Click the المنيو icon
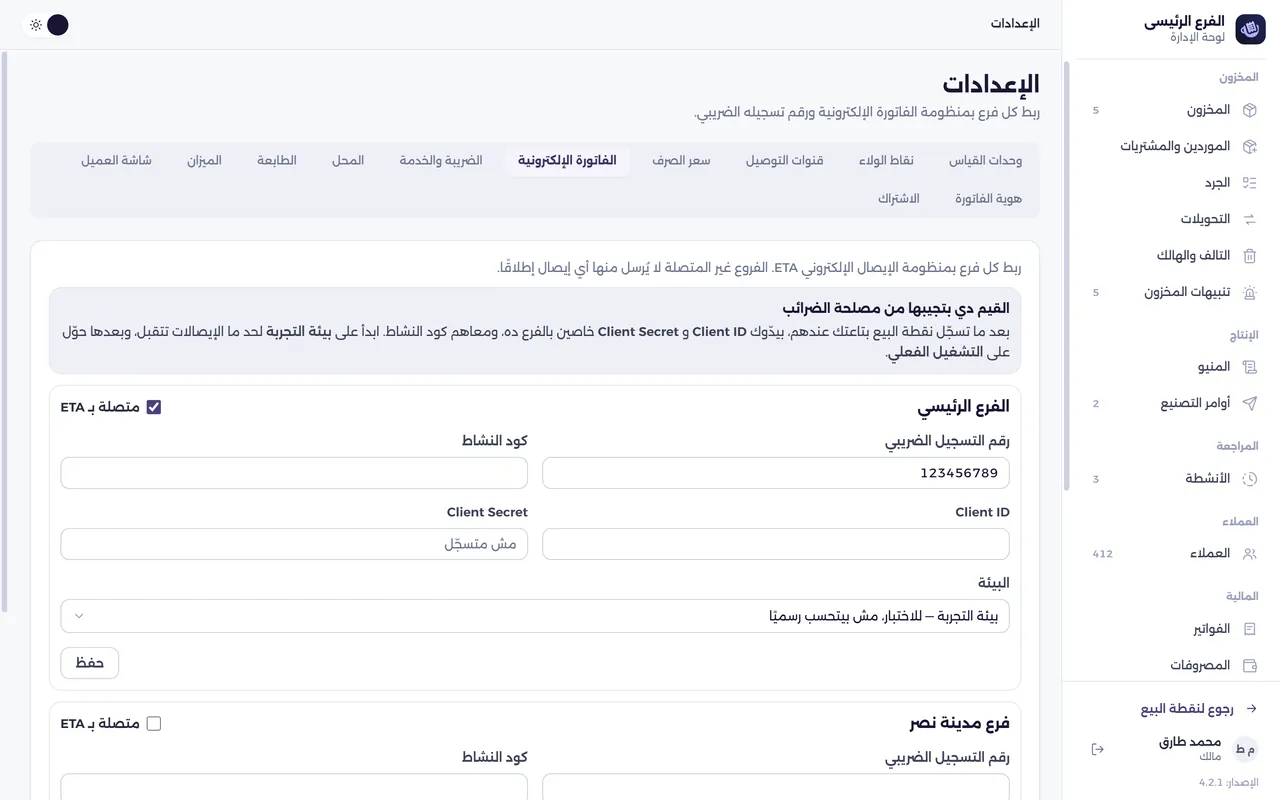Viewport: 1280px width, 800px height. 1249,367
